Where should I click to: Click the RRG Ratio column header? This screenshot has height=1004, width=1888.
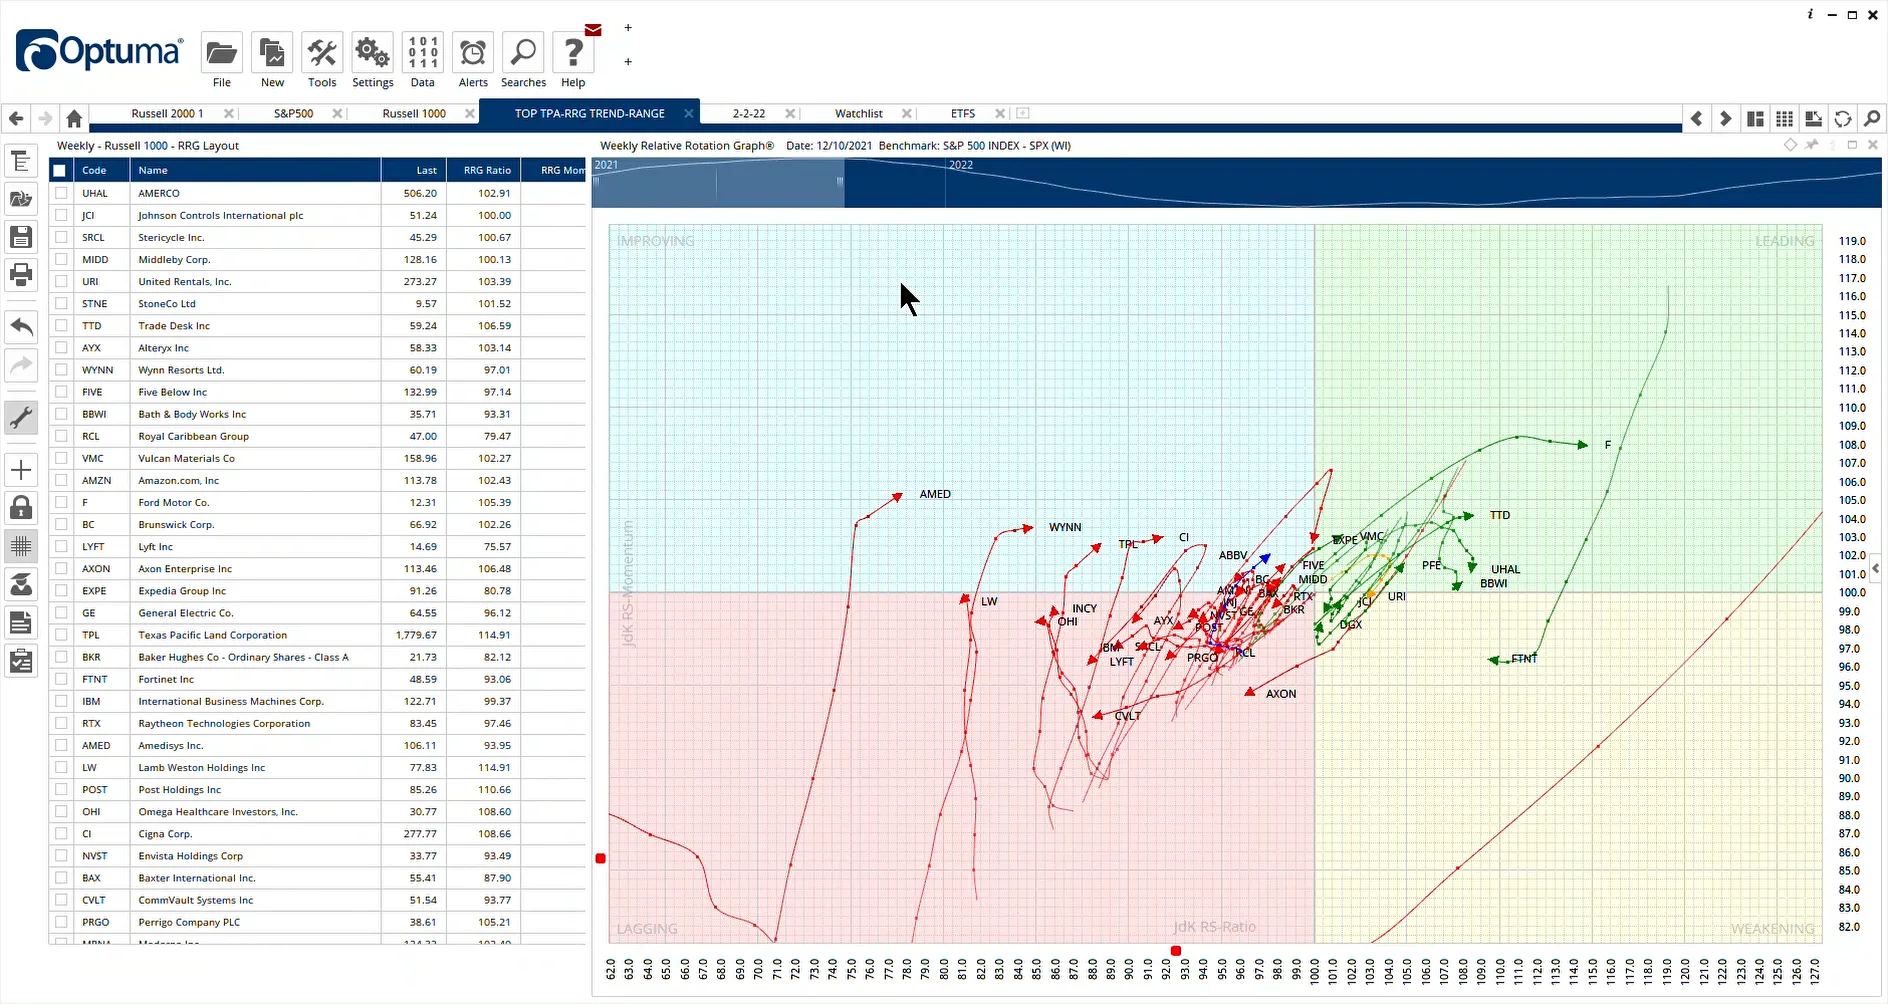coord(487,170)
